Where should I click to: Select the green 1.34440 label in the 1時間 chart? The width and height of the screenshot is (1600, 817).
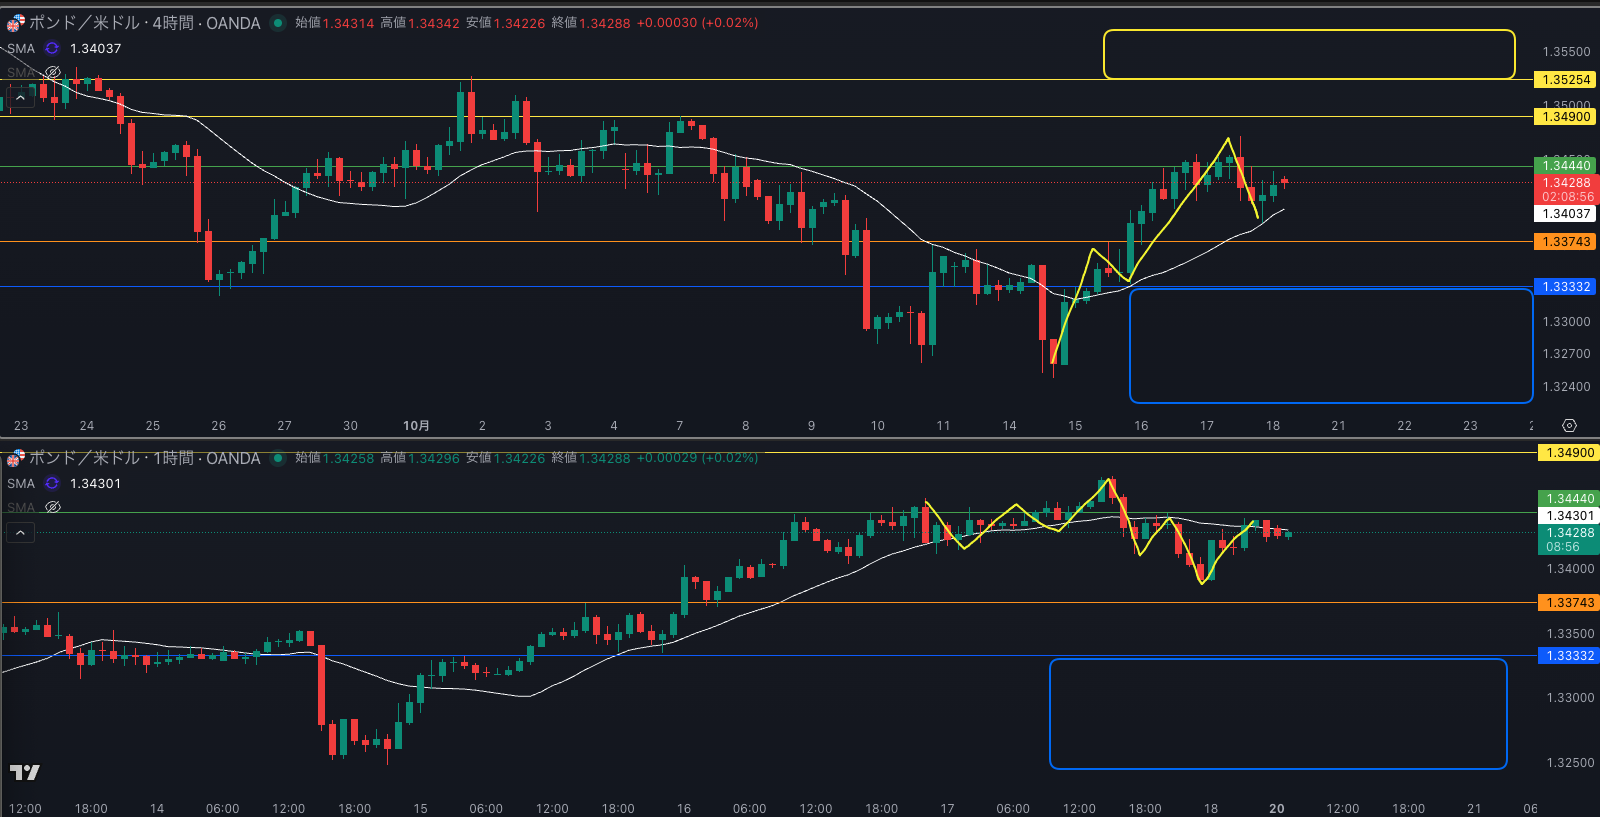coord(1568,499)
